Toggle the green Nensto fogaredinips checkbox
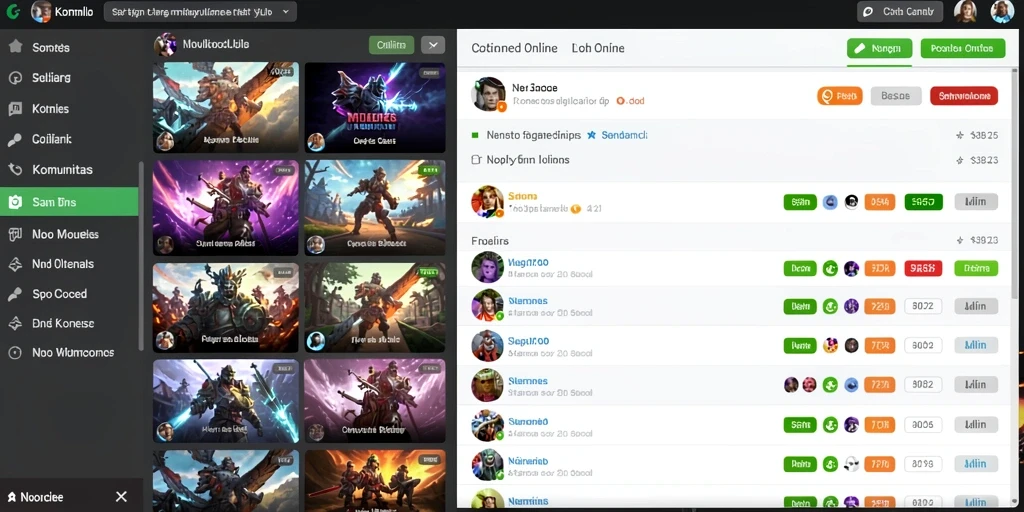The image size is (1024, 512). coord(475,135)
